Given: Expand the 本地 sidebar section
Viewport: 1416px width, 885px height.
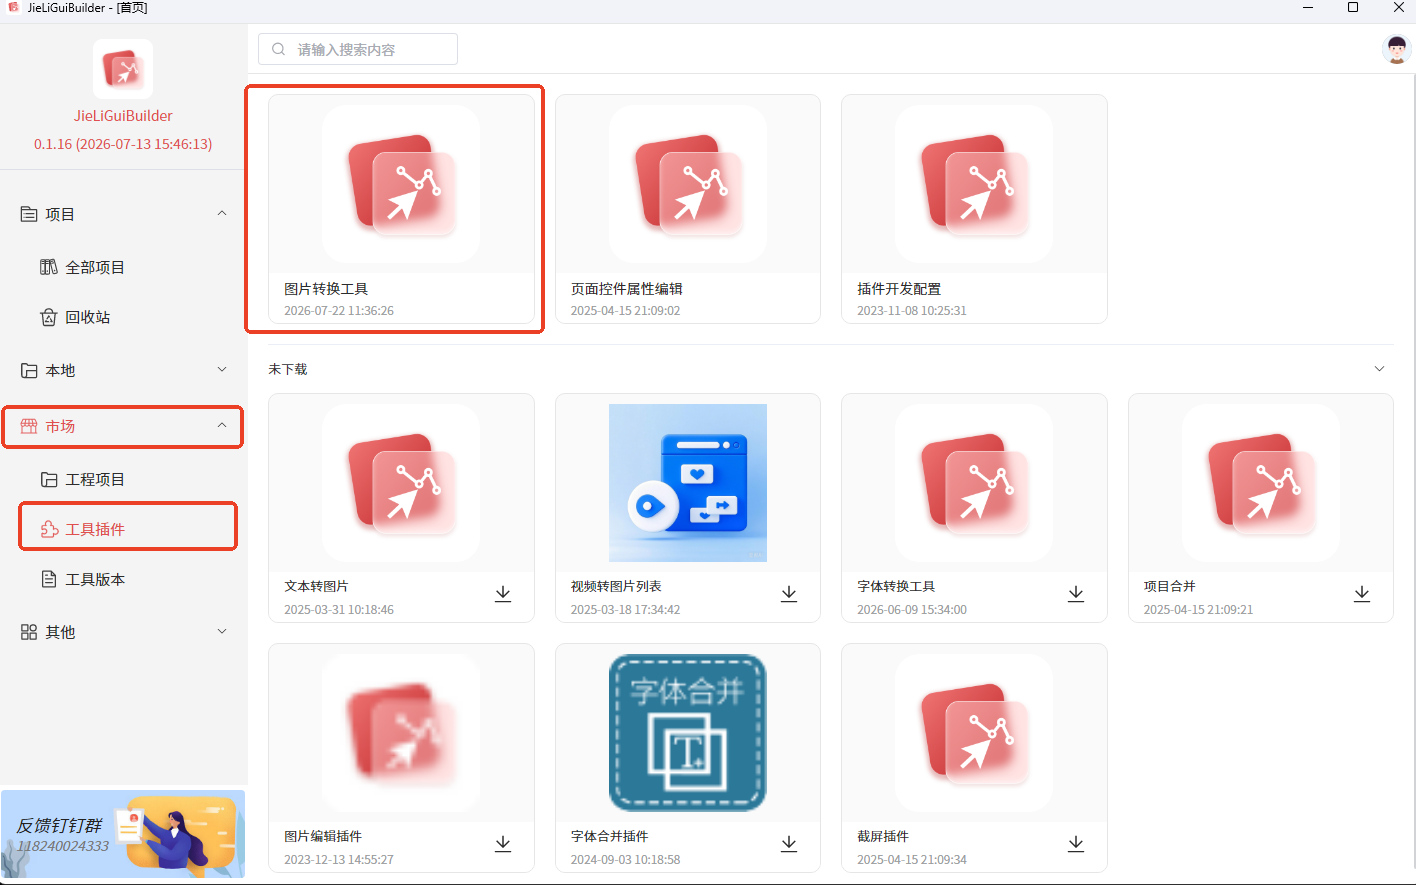Looking at the screenshot, I should pos(222,370).
